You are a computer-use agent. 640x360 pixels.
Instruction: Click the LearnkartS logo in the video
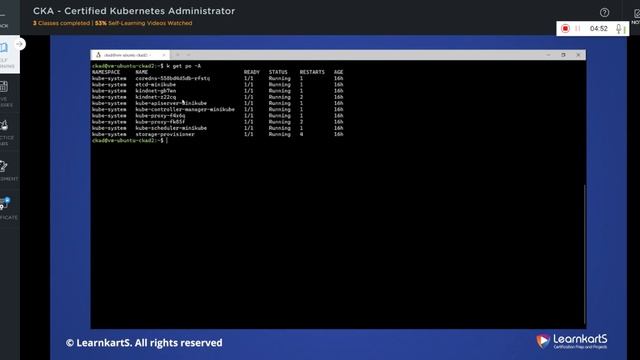[x=571, y=341]
